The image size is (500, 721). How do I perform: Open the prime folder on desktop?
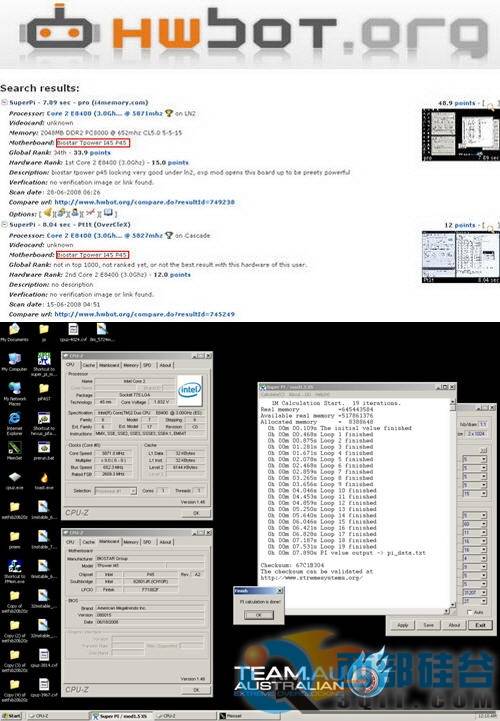[14, 539]
